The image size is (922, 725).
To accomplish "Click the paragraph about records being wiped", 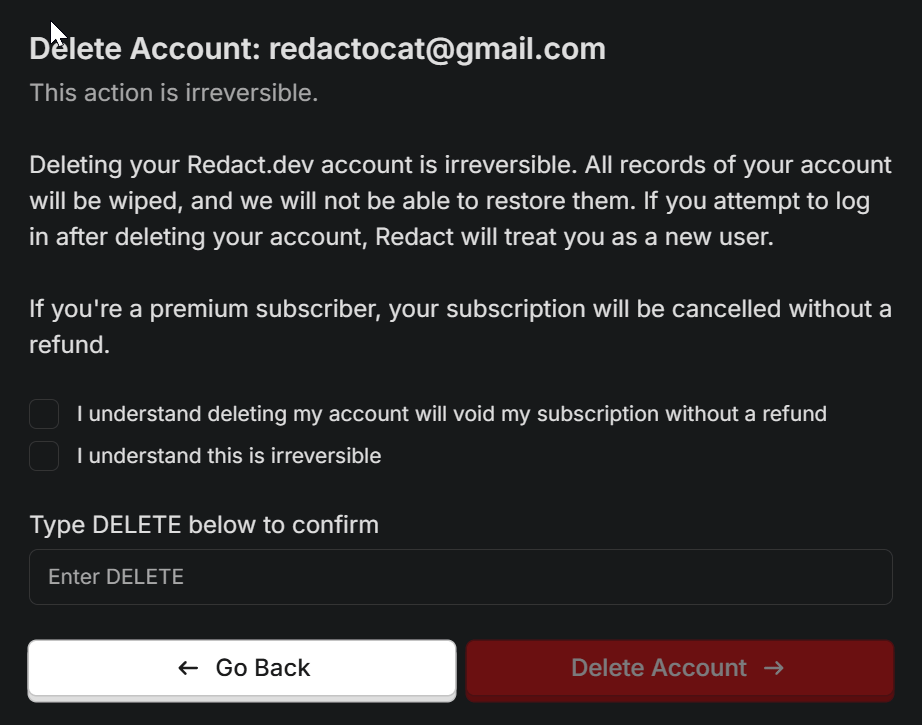I will point(460,202).
